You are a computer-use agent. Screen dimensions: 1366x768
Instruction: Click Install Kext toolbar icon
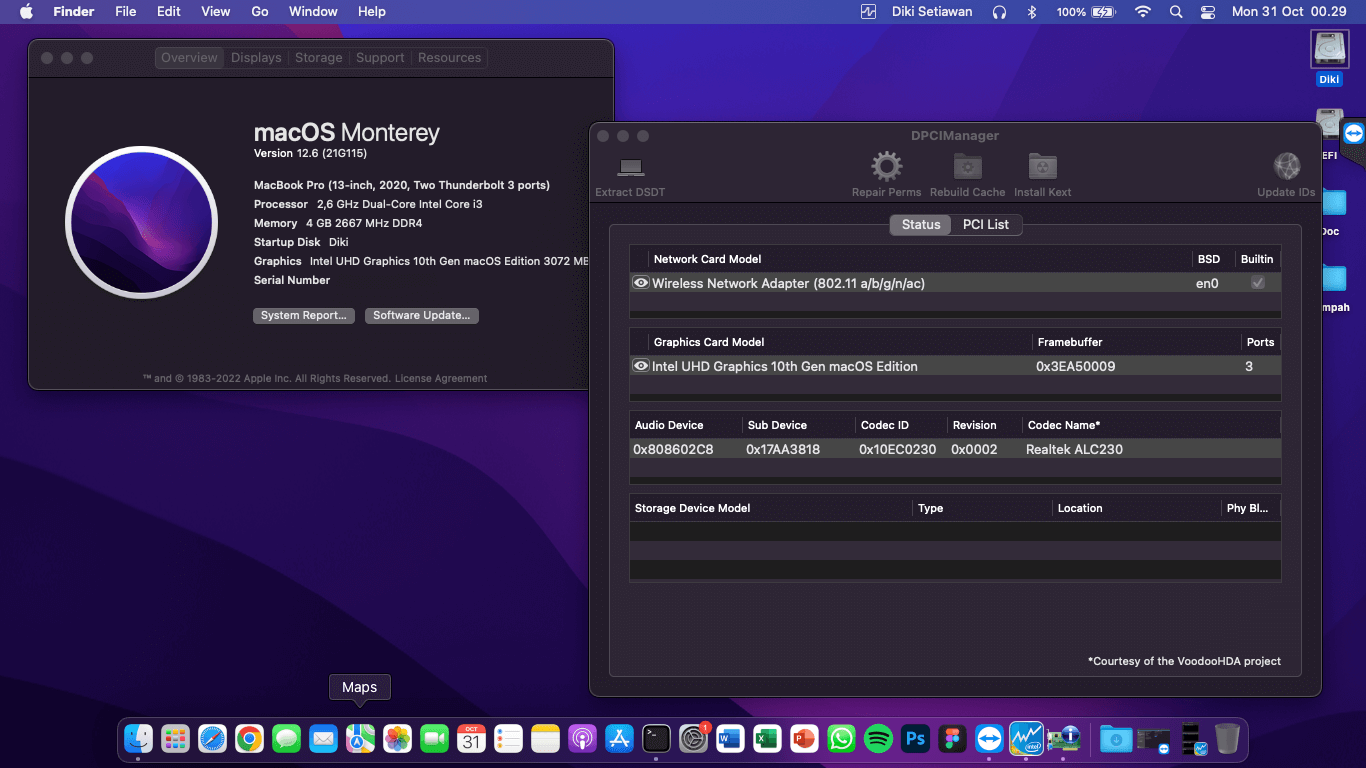click(x=1042, y=166)
